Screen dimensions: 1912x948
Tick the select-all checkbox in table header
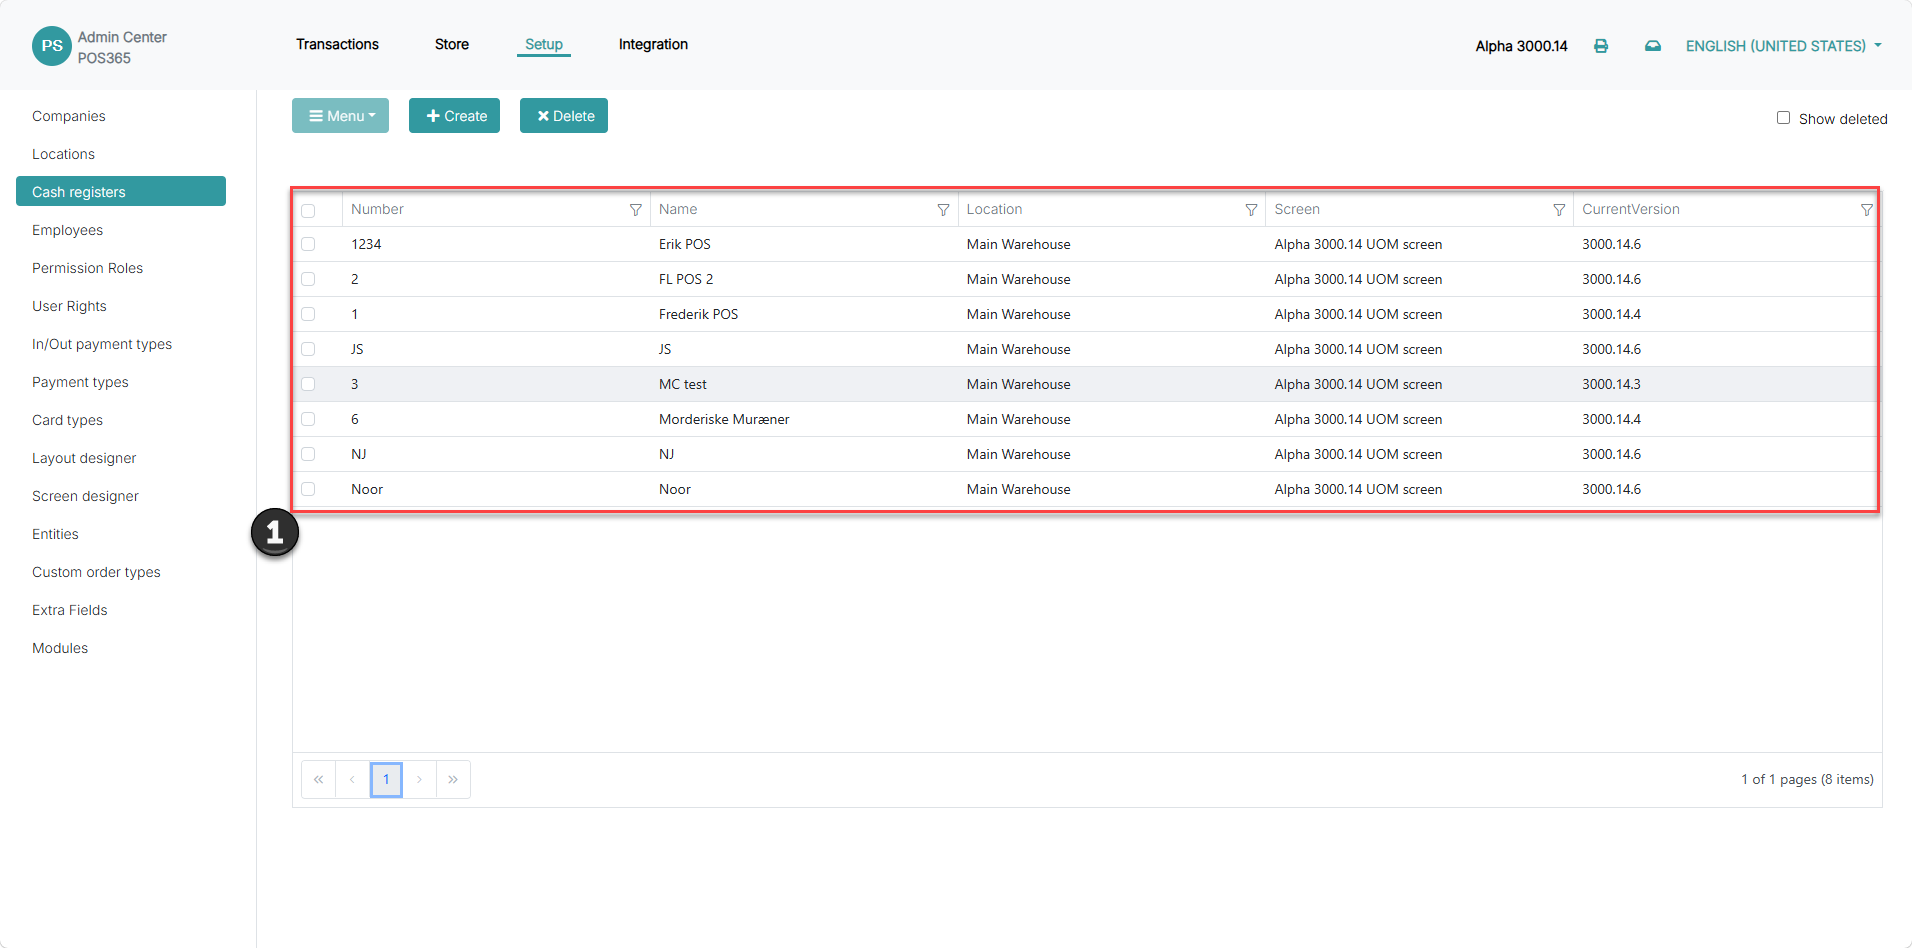tap(308, 211)
